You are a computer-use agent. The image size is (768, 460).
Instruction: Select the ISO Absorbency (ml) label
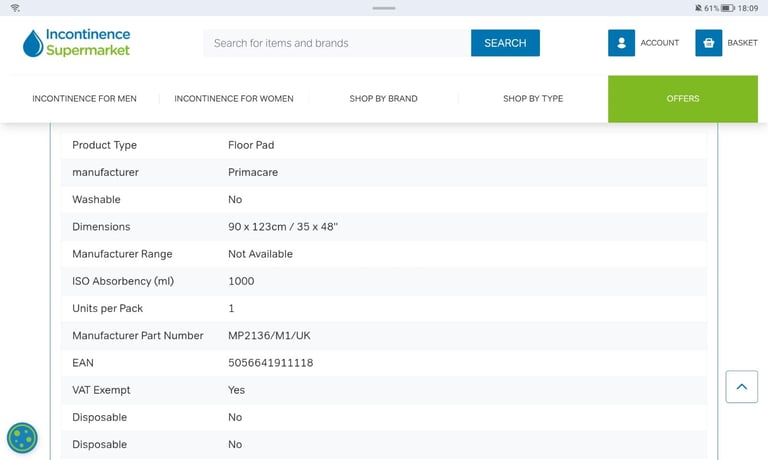tap(123, 281)
